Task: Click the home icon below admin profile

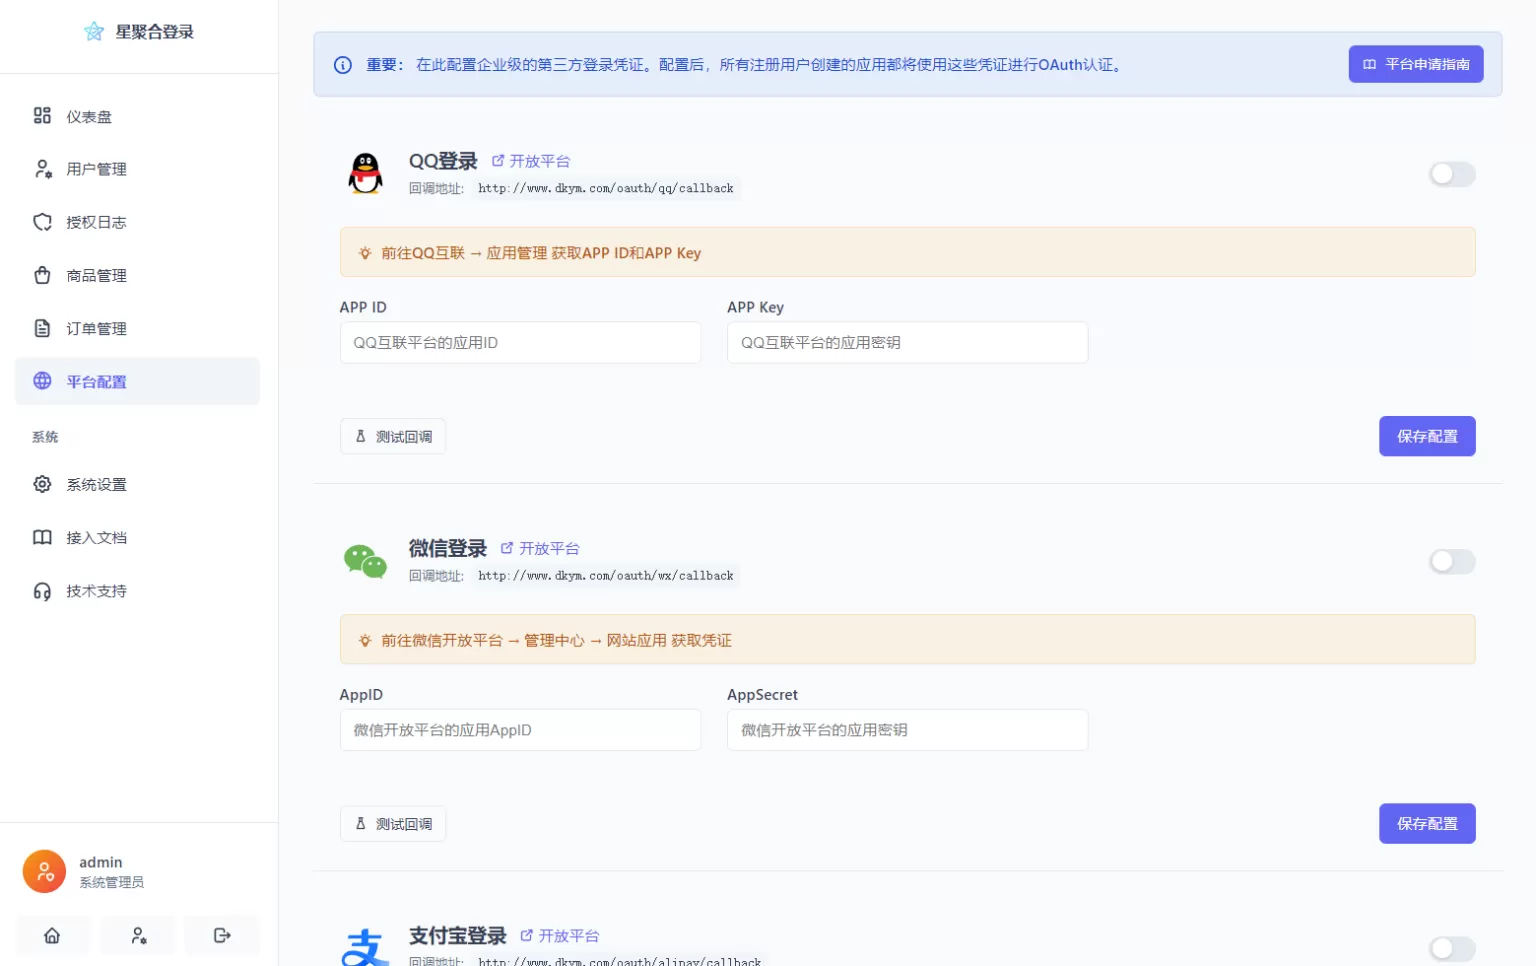Action: [52, 936]
